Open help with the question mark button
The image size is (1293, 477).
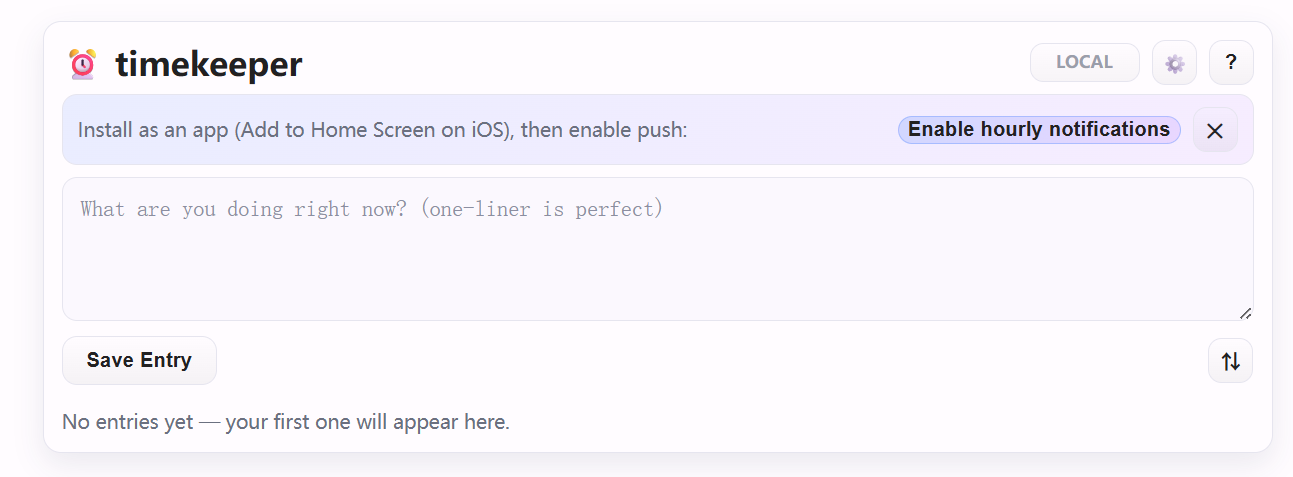pos(1231,63)
